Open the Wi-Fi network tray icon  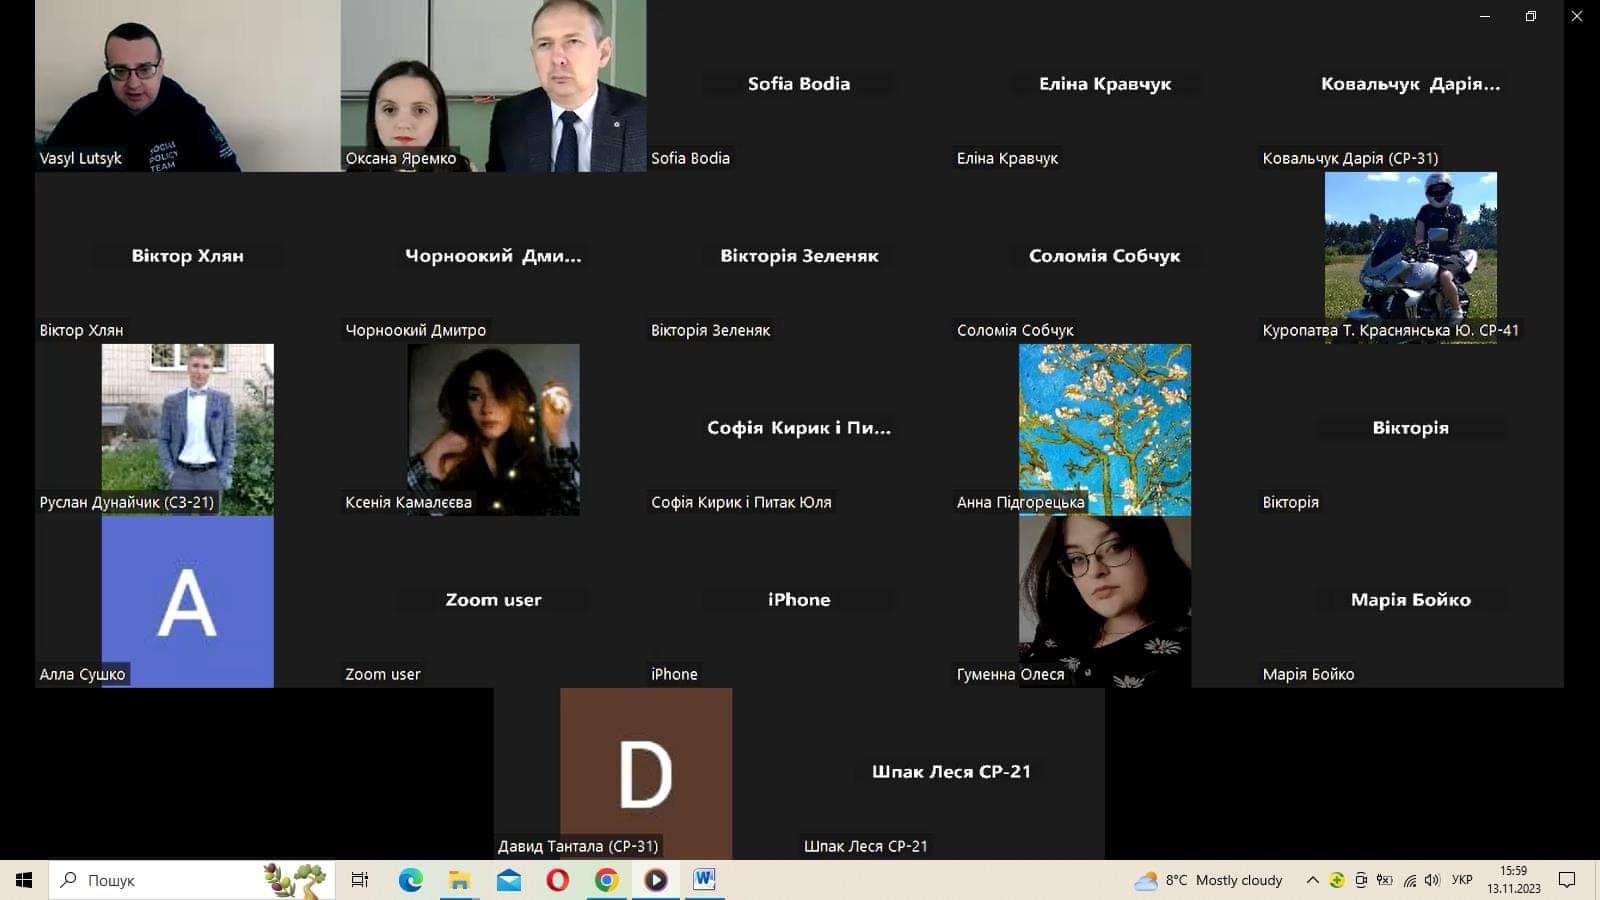coord(1409,880)
